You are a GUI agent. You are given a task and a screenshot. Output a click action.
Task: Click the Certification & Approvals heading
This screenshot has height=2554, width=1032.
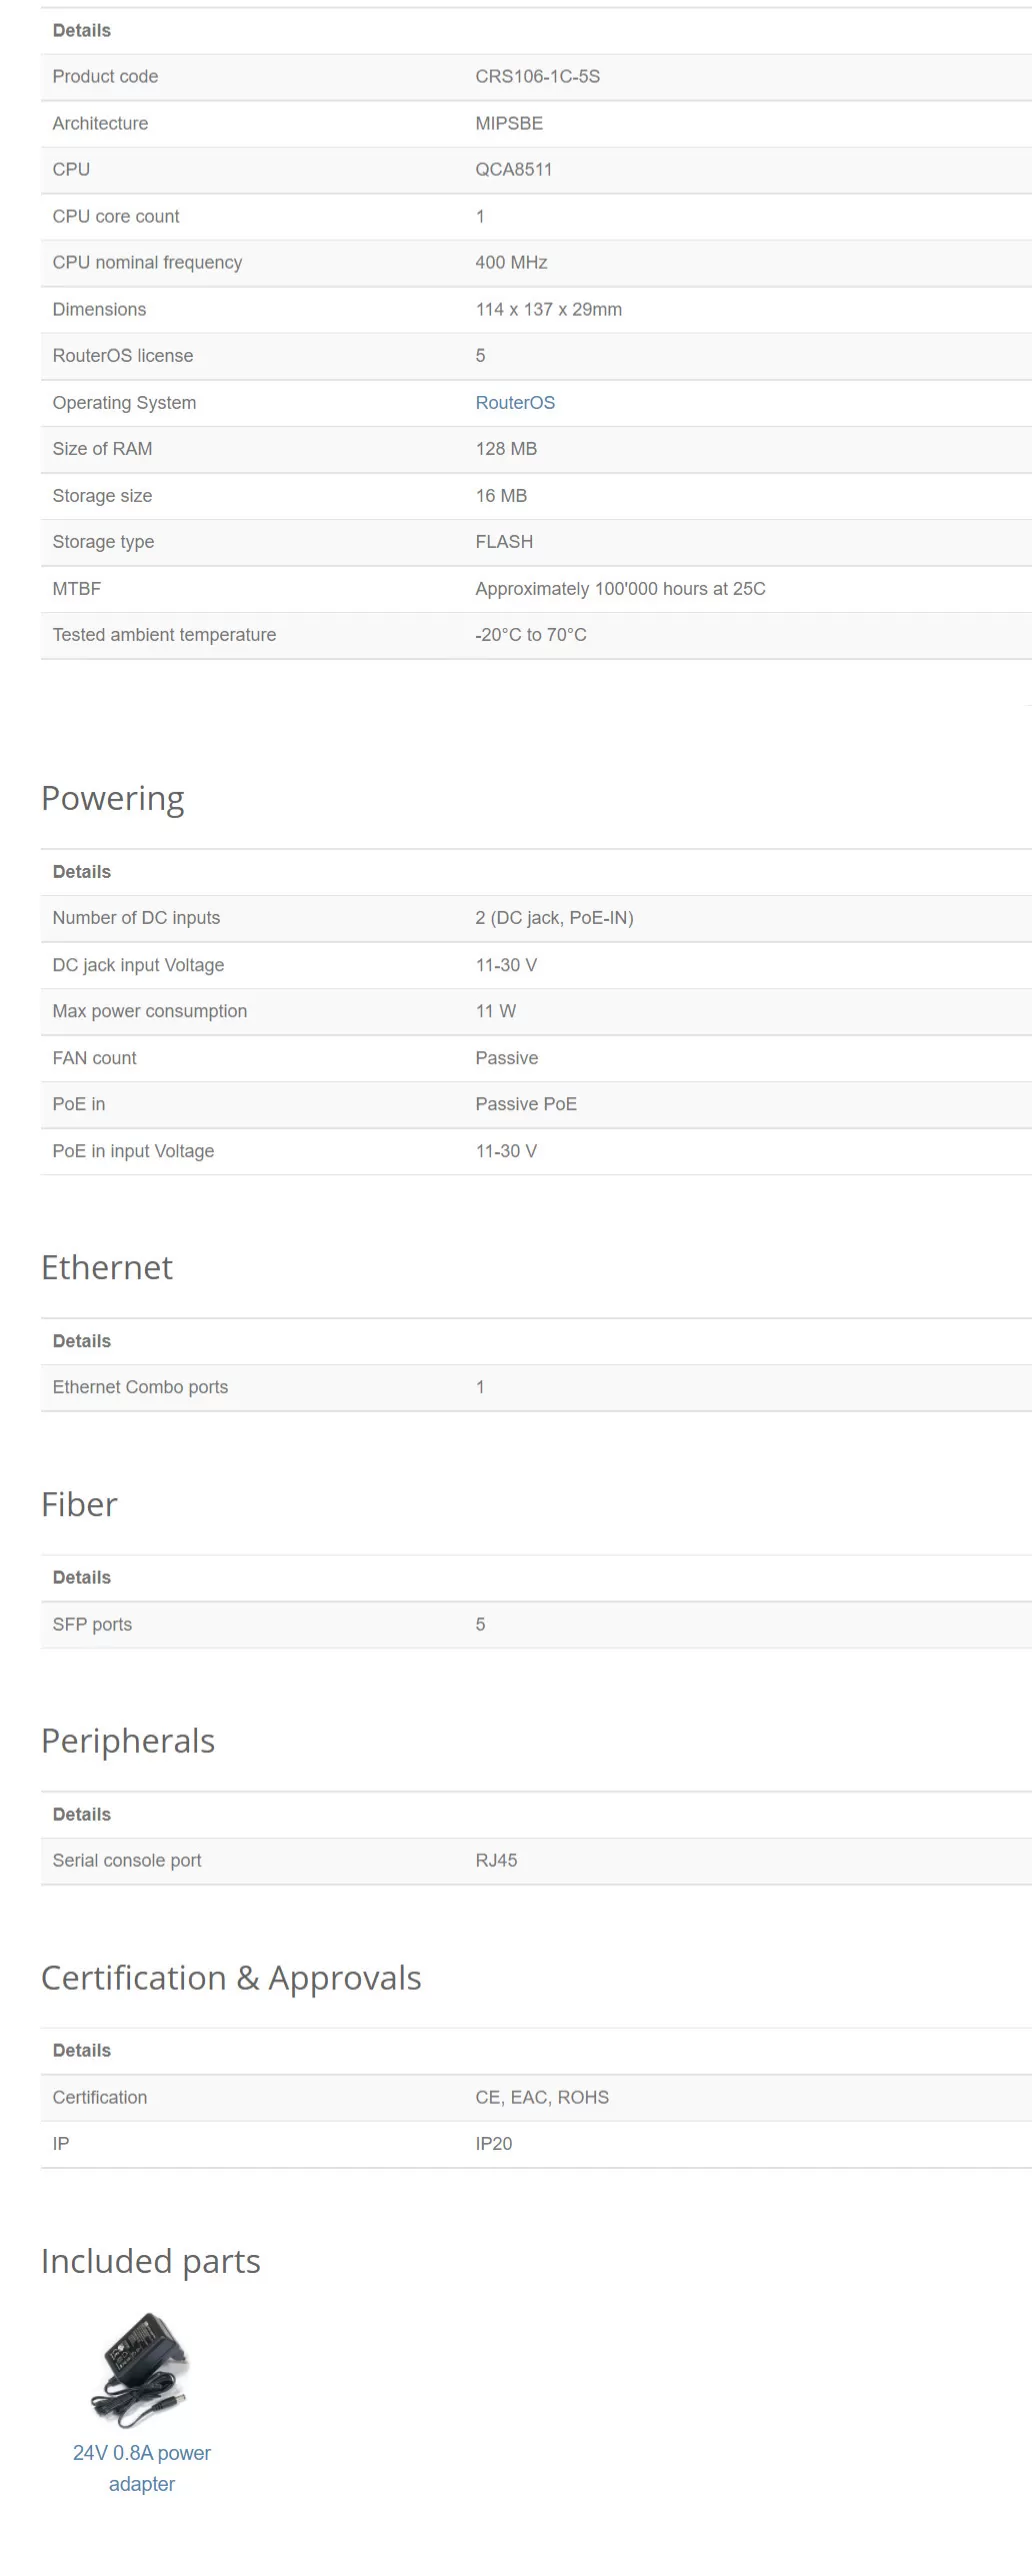pos(231,1978)
